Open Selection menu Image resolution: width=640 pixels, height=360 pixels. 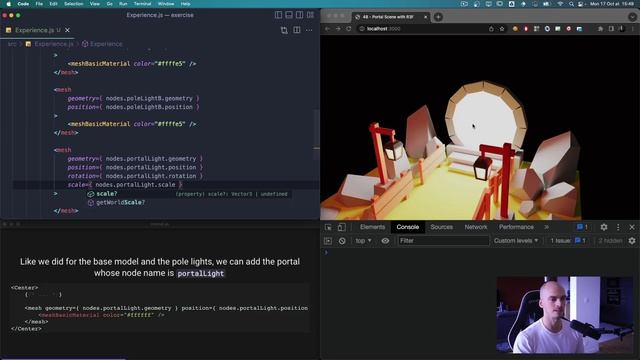(x=73, y=4)
